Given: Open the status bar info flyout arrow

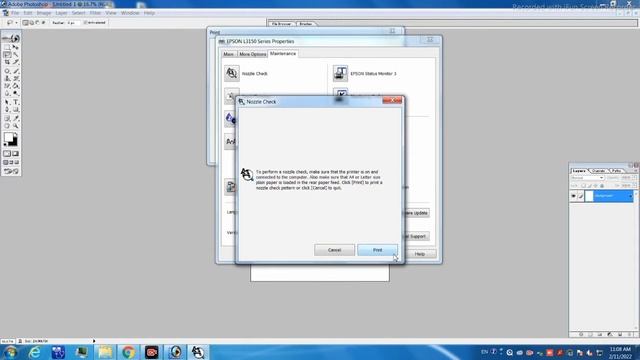Looking at the screenshot, I should pyautogui.click(x=94, y=341).
